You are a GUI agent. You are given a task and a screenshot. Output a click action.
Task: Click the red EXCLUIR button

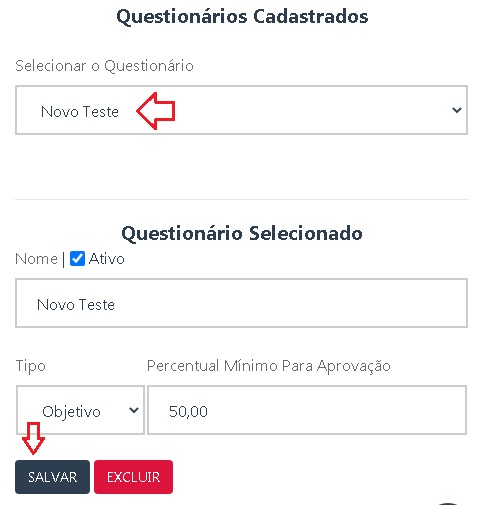pyautogui.click(x=133, y=477)
